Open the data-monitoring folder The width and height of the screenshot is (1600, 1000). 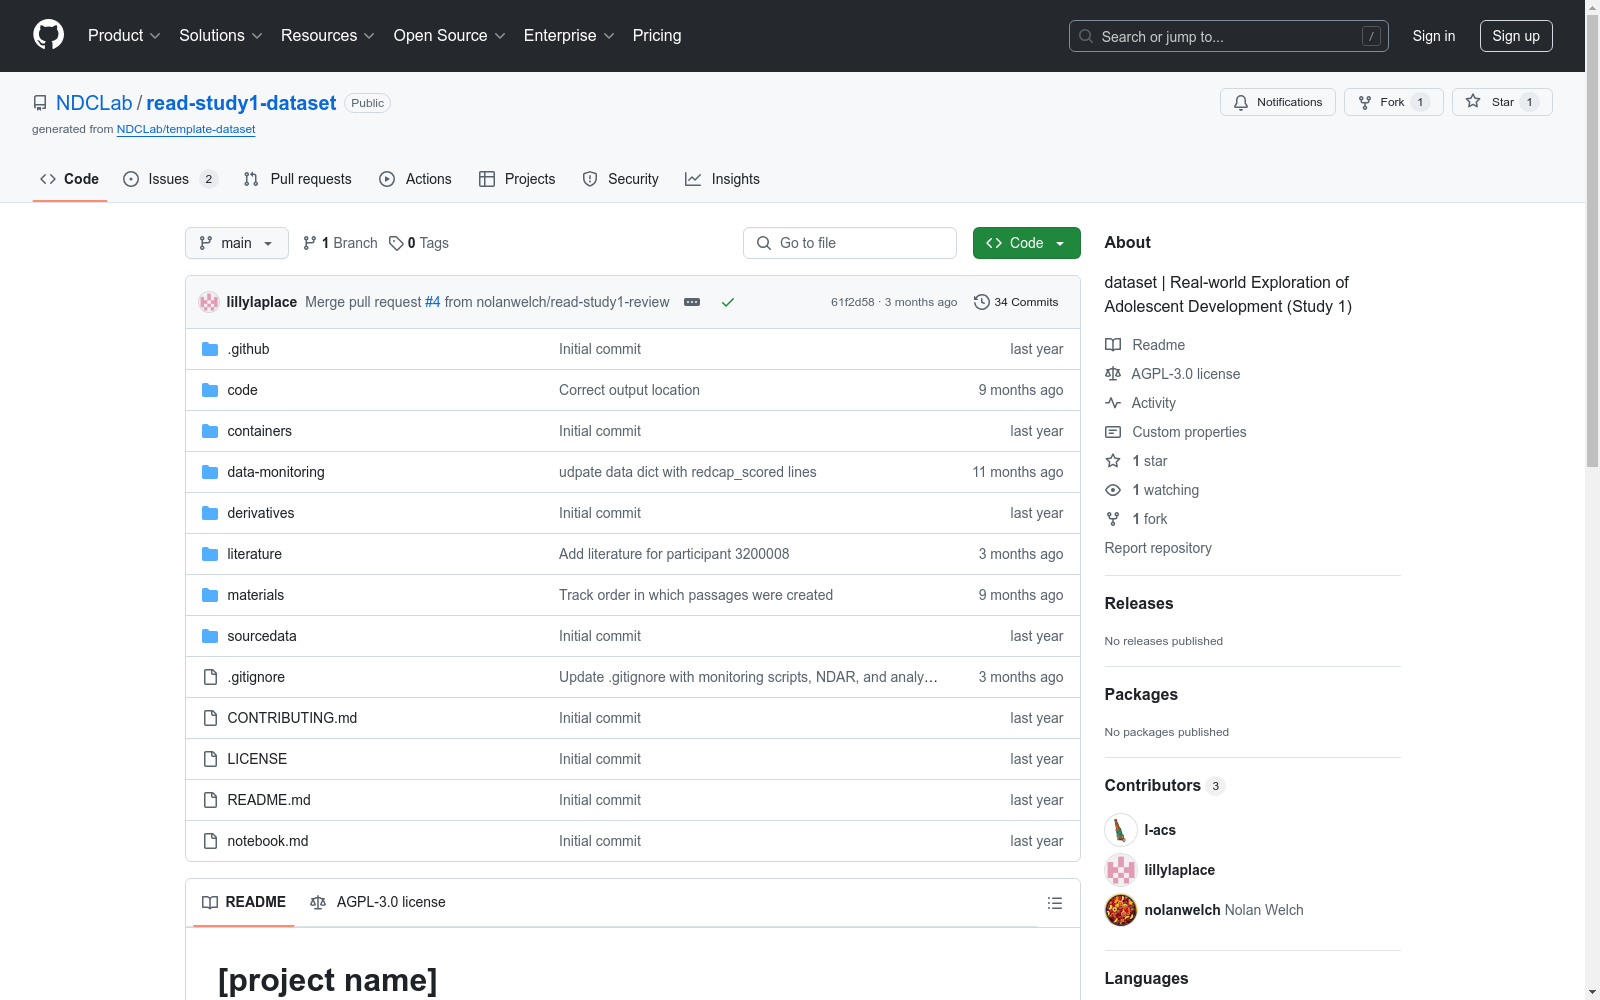coord(276,472)
